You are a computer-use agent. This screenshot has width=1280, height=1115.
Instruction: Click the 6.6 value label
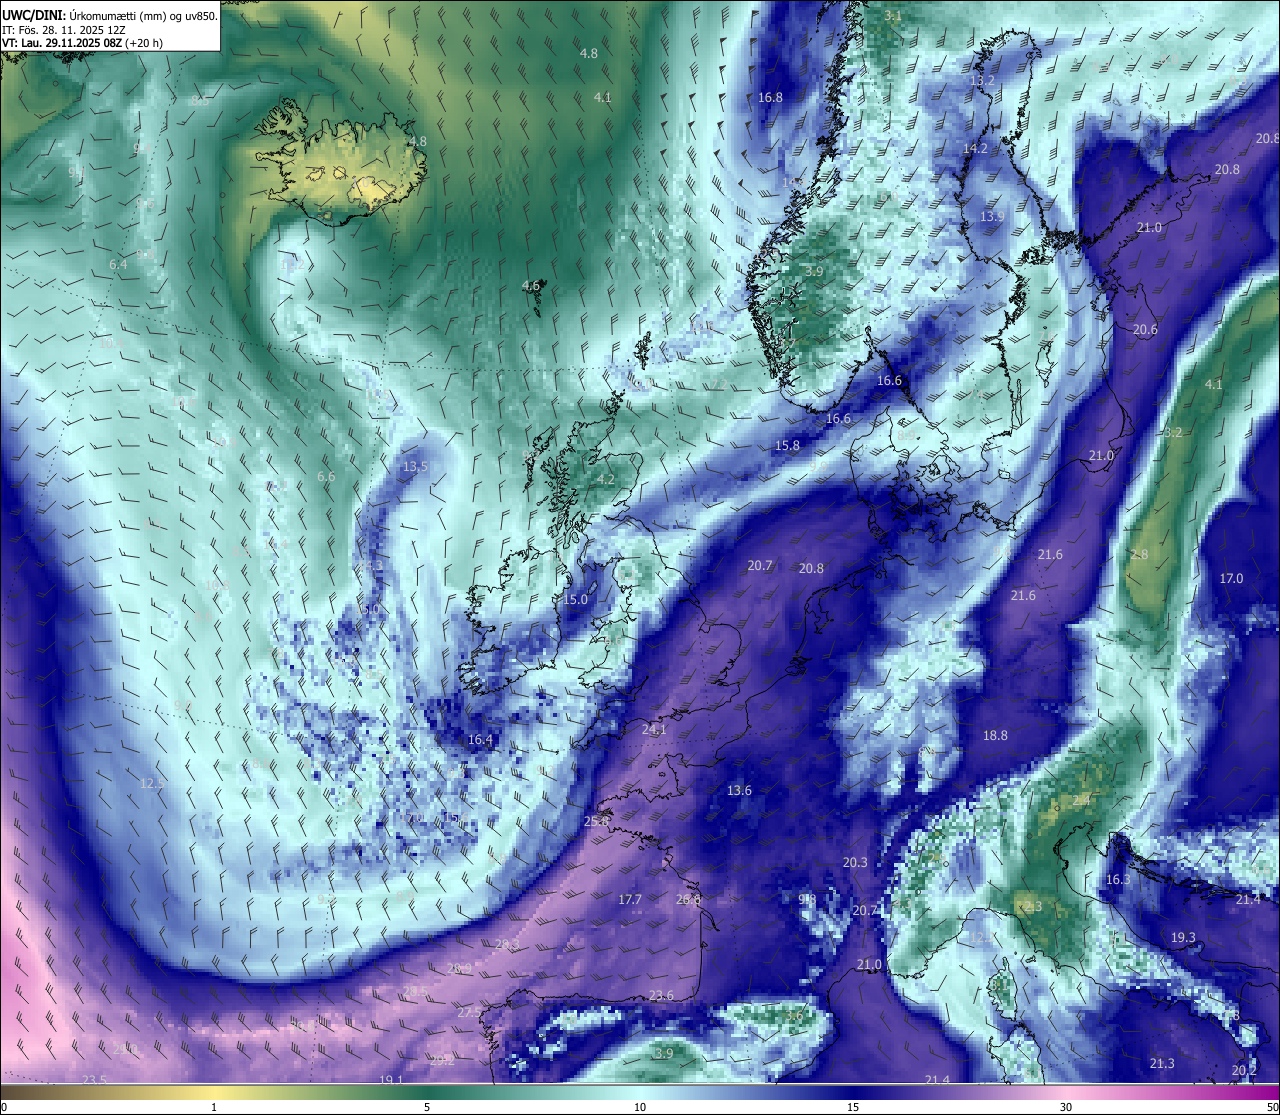(x=326, y=477)
